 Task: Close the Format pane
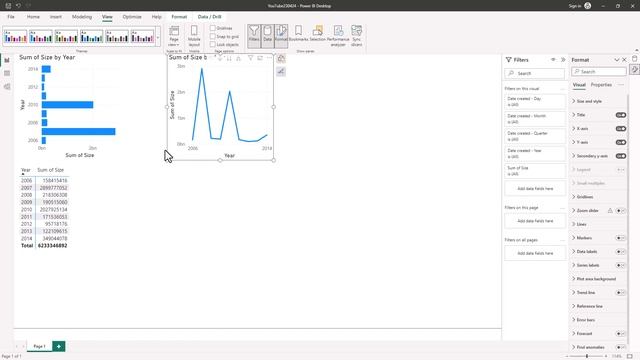624,60
